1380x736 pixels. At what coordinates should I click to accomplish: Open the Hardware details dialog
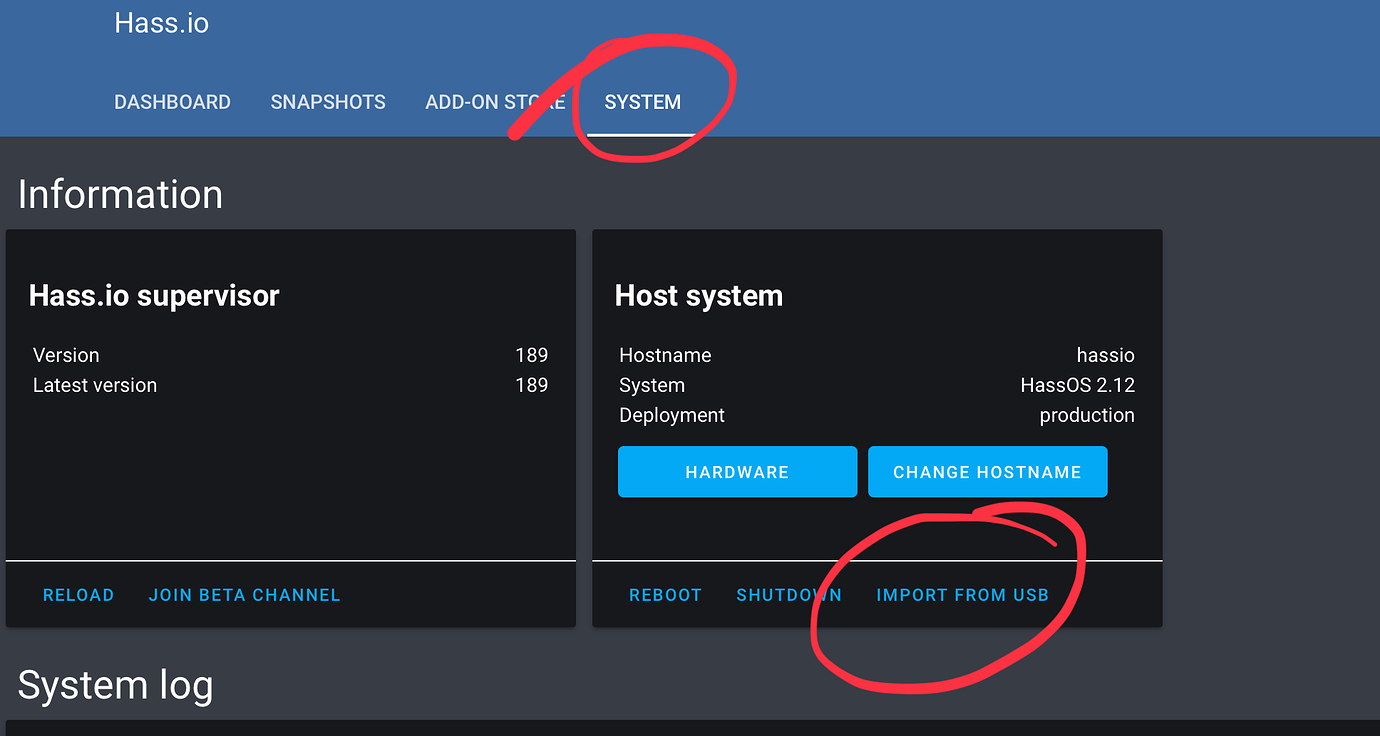coord(737,471)
